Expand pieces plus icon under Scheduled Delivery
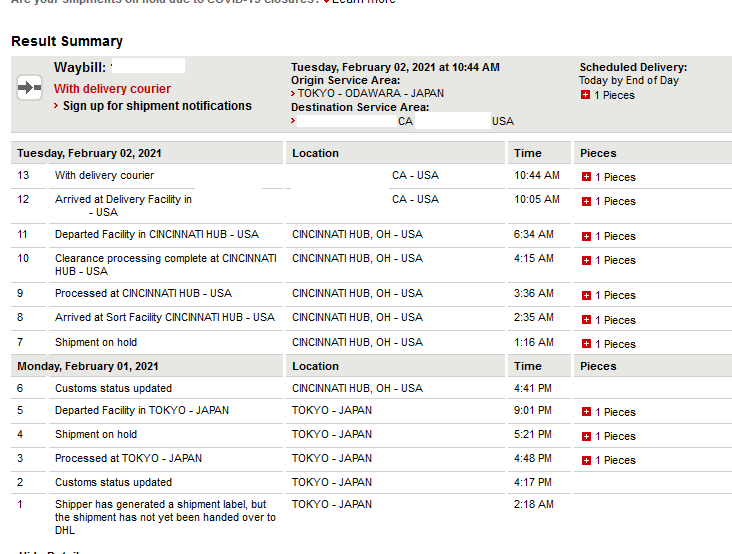Image resolution: width=732 pixels, height=554 pixels. pyautogui.click(x=585, y=95)
